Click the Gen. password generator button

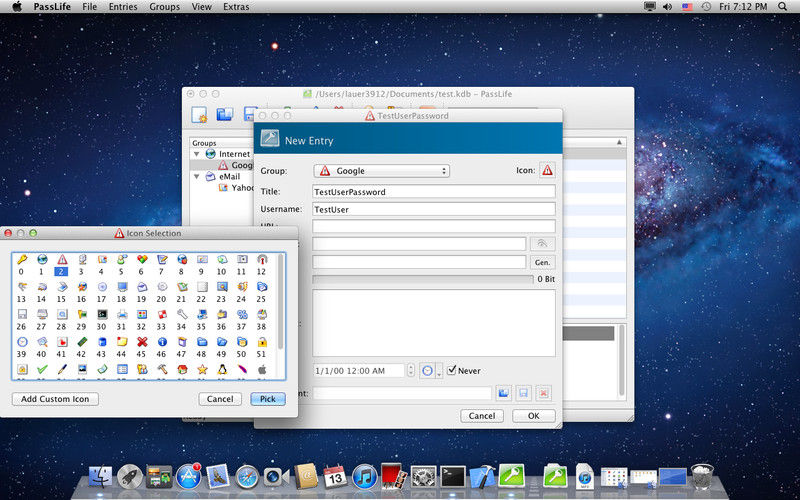[542, 262]
